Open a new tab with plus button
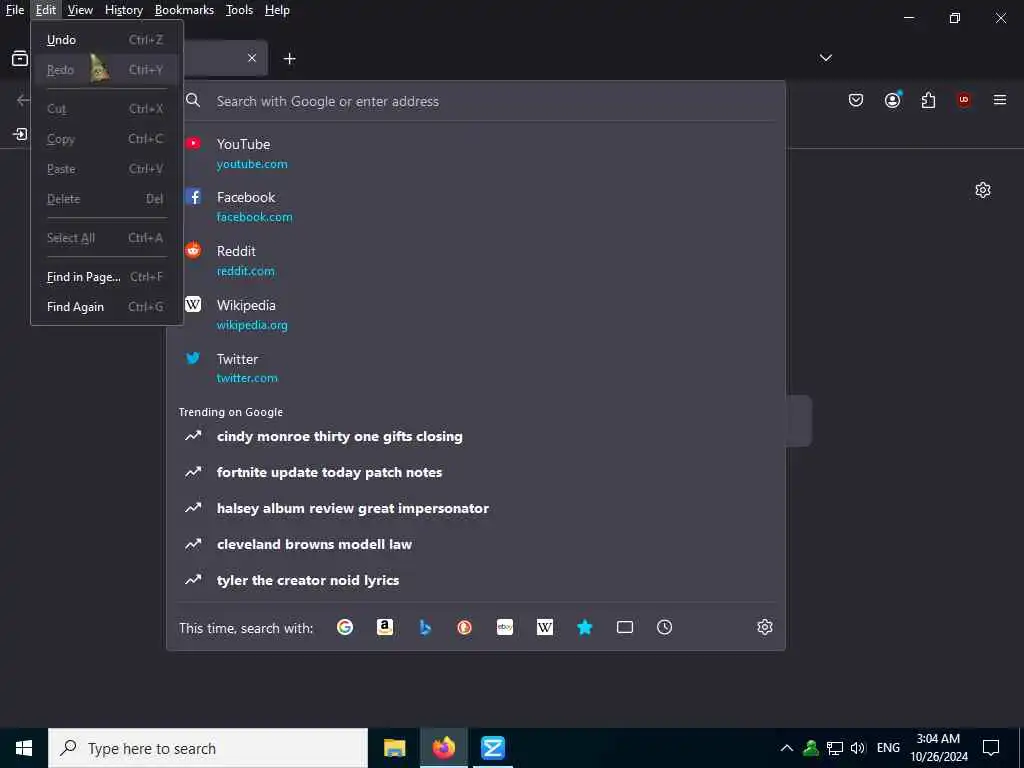The image size is (1024, 768). coord(289,59)
